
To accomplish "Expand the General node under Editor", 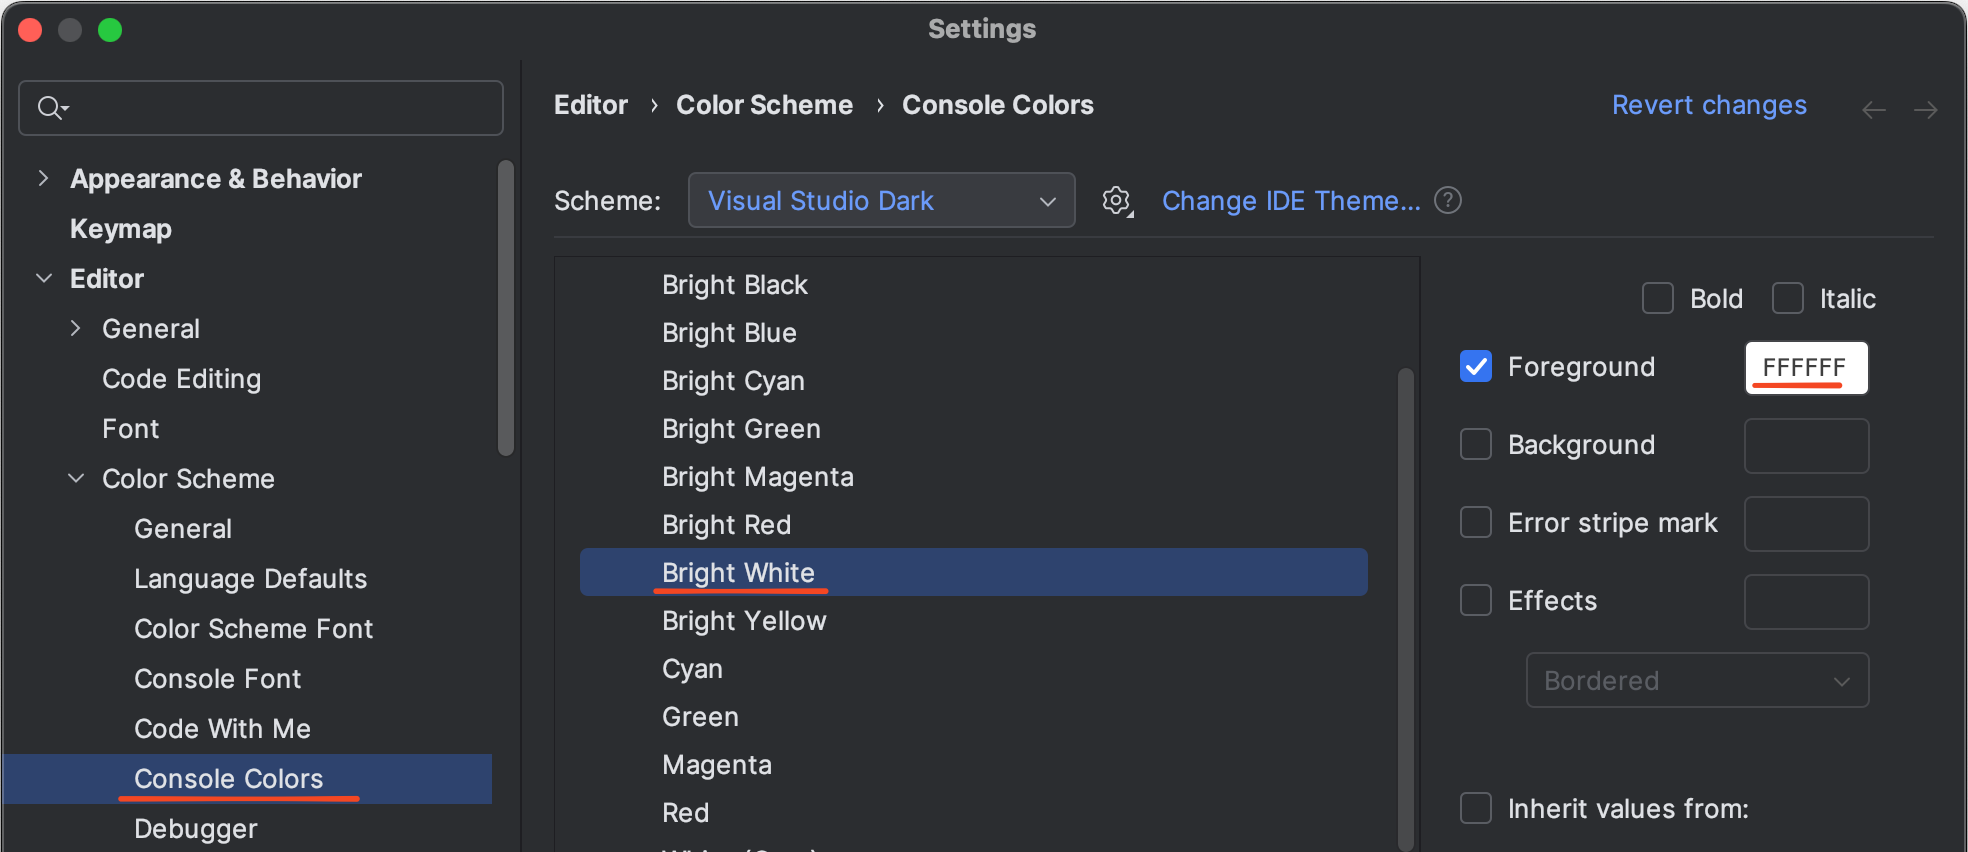I will tap(76, 329).
